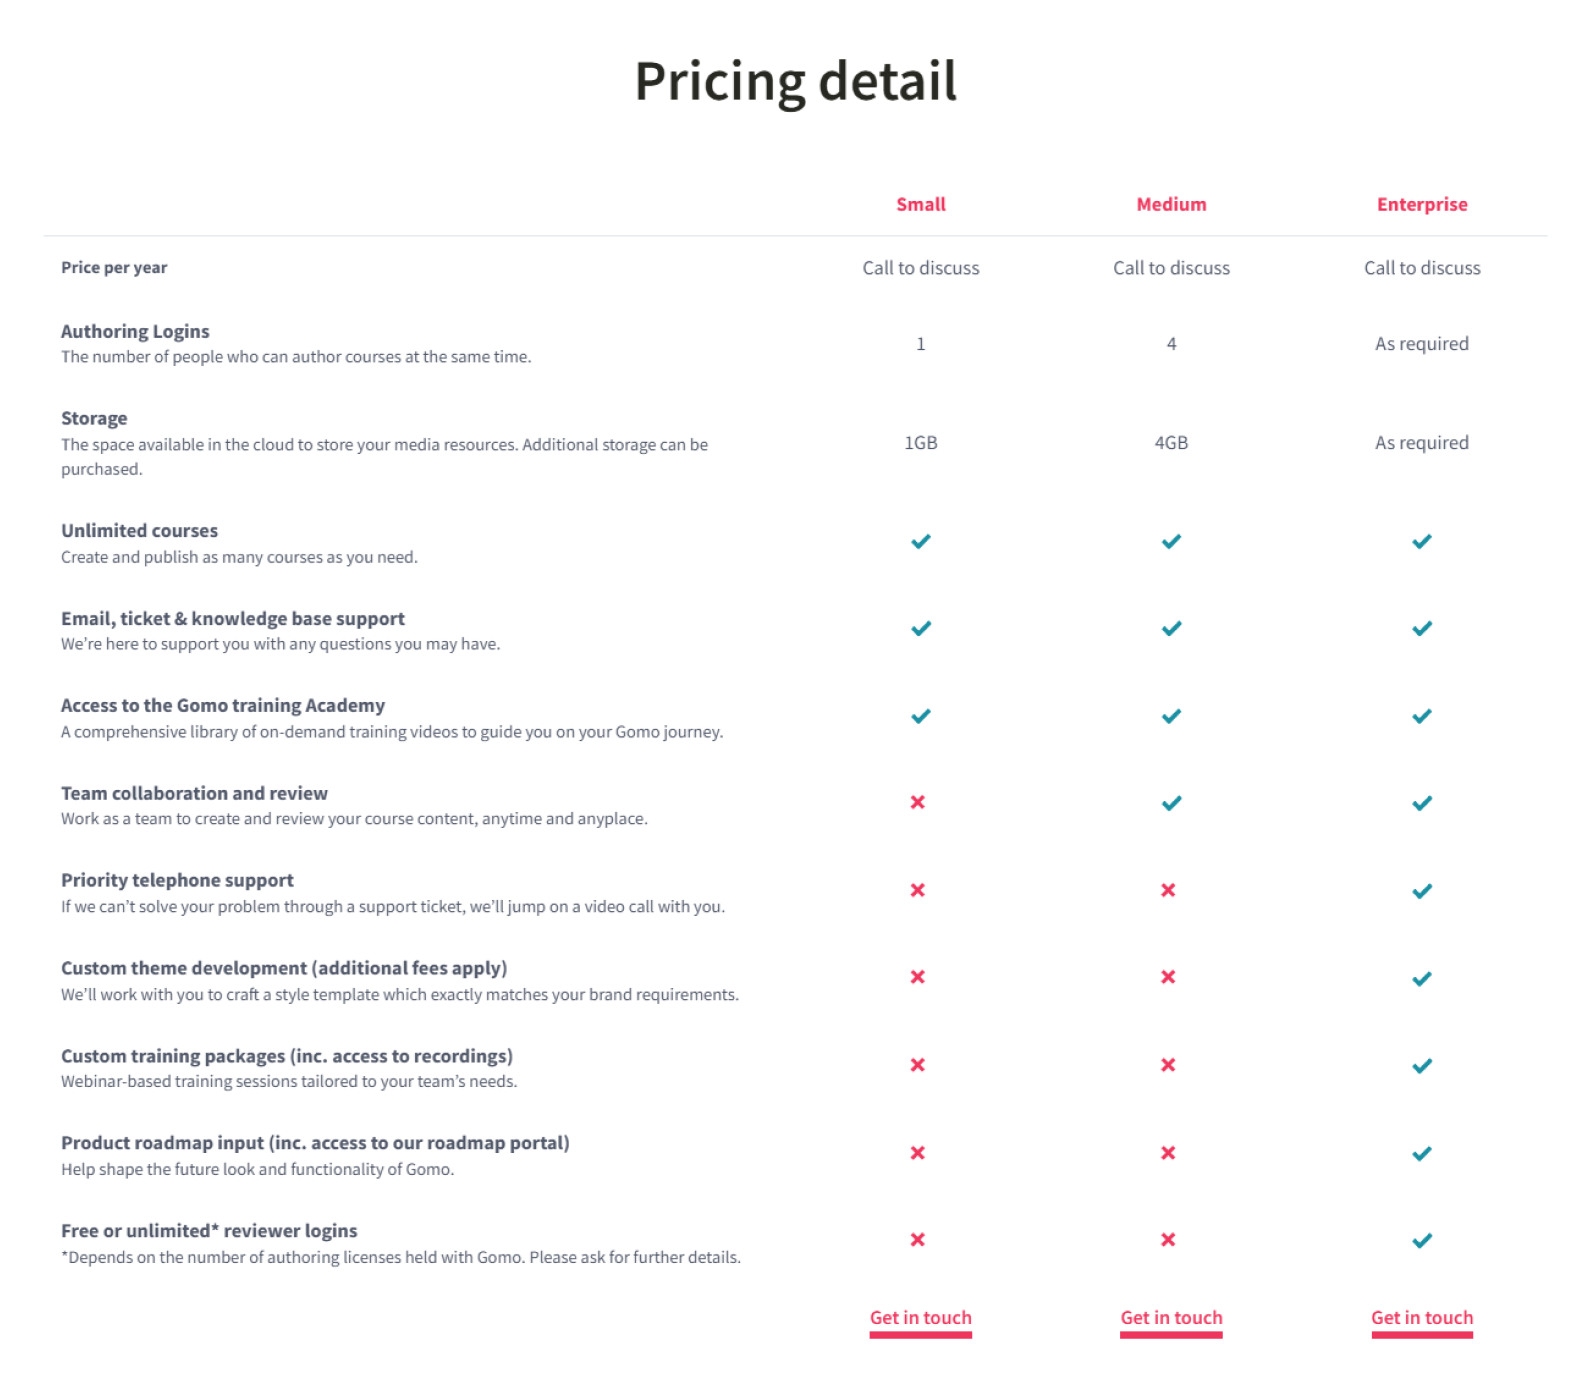The image size is (1584, 1394).
Task: Open Get in touch for the Small plan
Action: pyautogui.click(x=920, y=1317)
